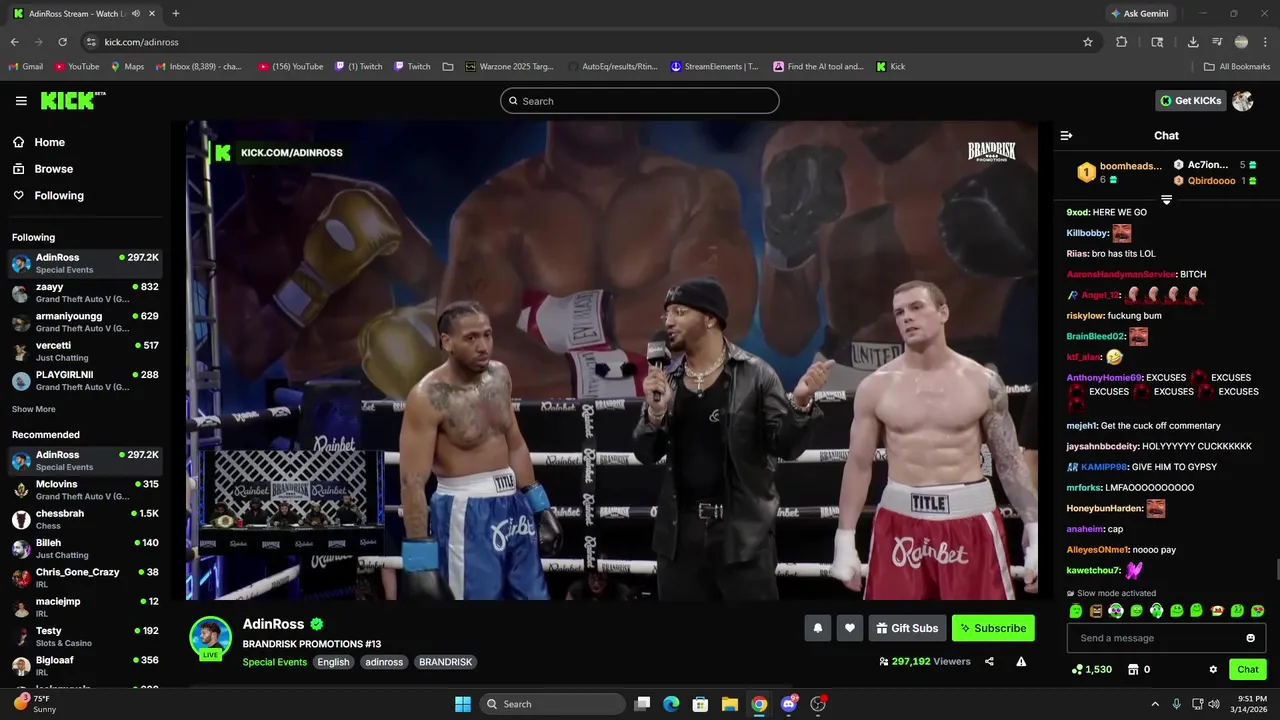Screen dimensions: 1280x720
Task: Click the heart follow button
Action: [x=849, y=628]
